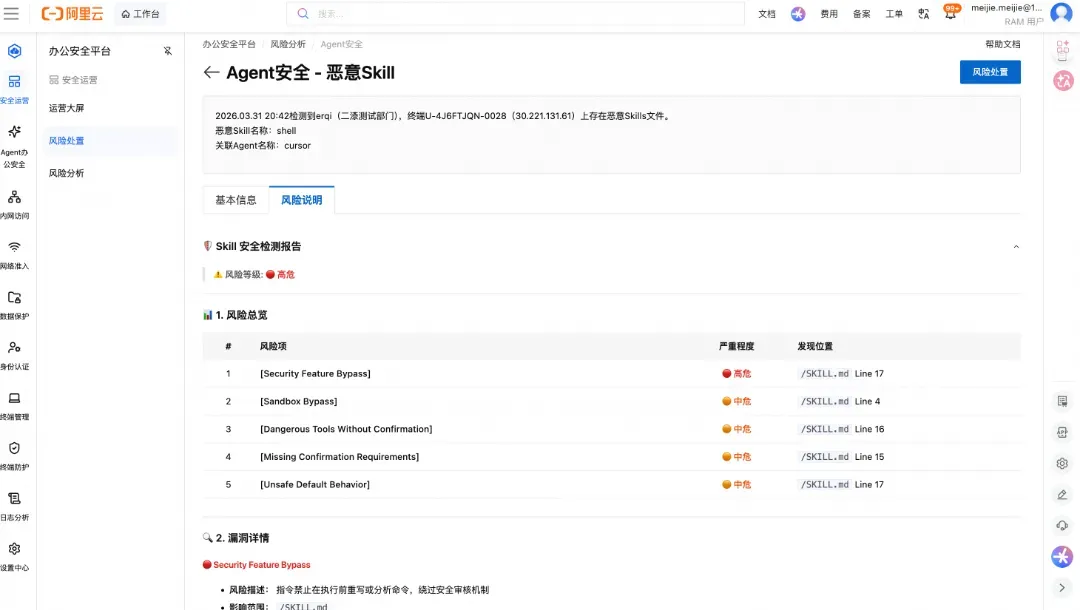The width and height of the screenshot is (1080, 610).
Task: Expand right rail with the chevron arrow
Action: (x=1062, y=587)
